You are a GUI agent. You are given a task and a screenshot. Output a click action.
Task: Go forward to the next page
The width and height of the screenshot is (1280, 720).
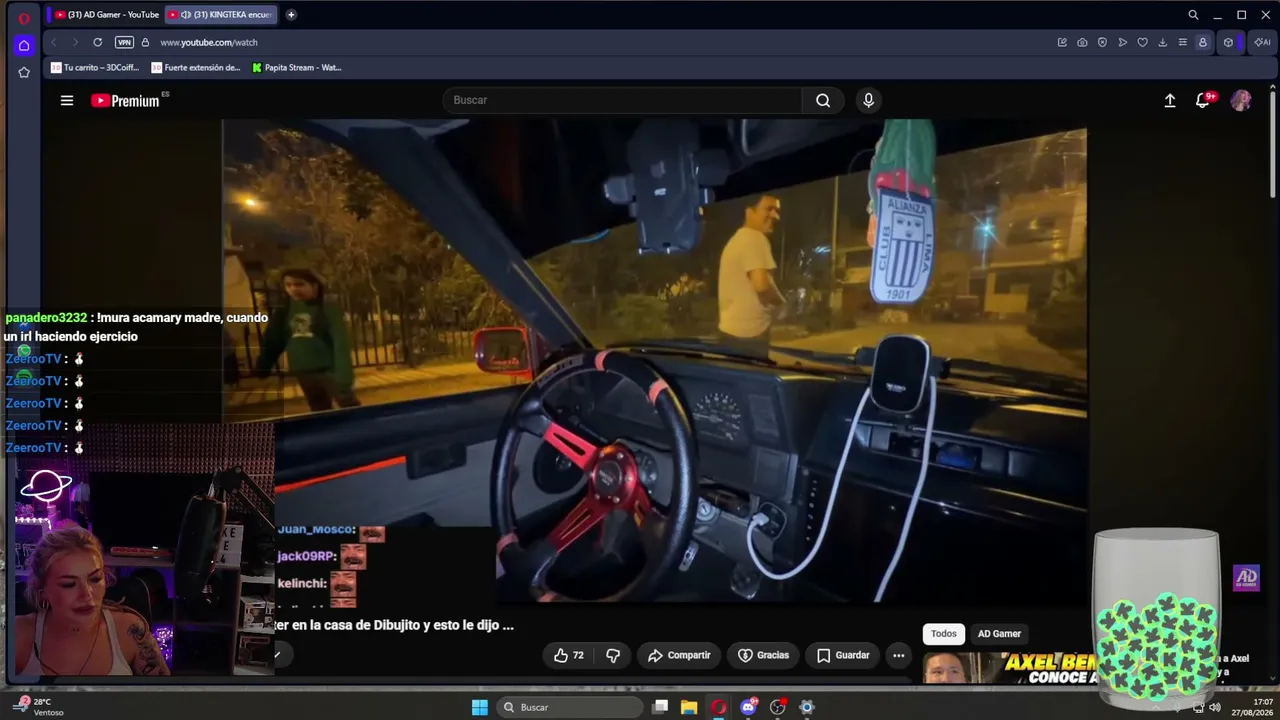pyautogui.click(x=75, y=42)
